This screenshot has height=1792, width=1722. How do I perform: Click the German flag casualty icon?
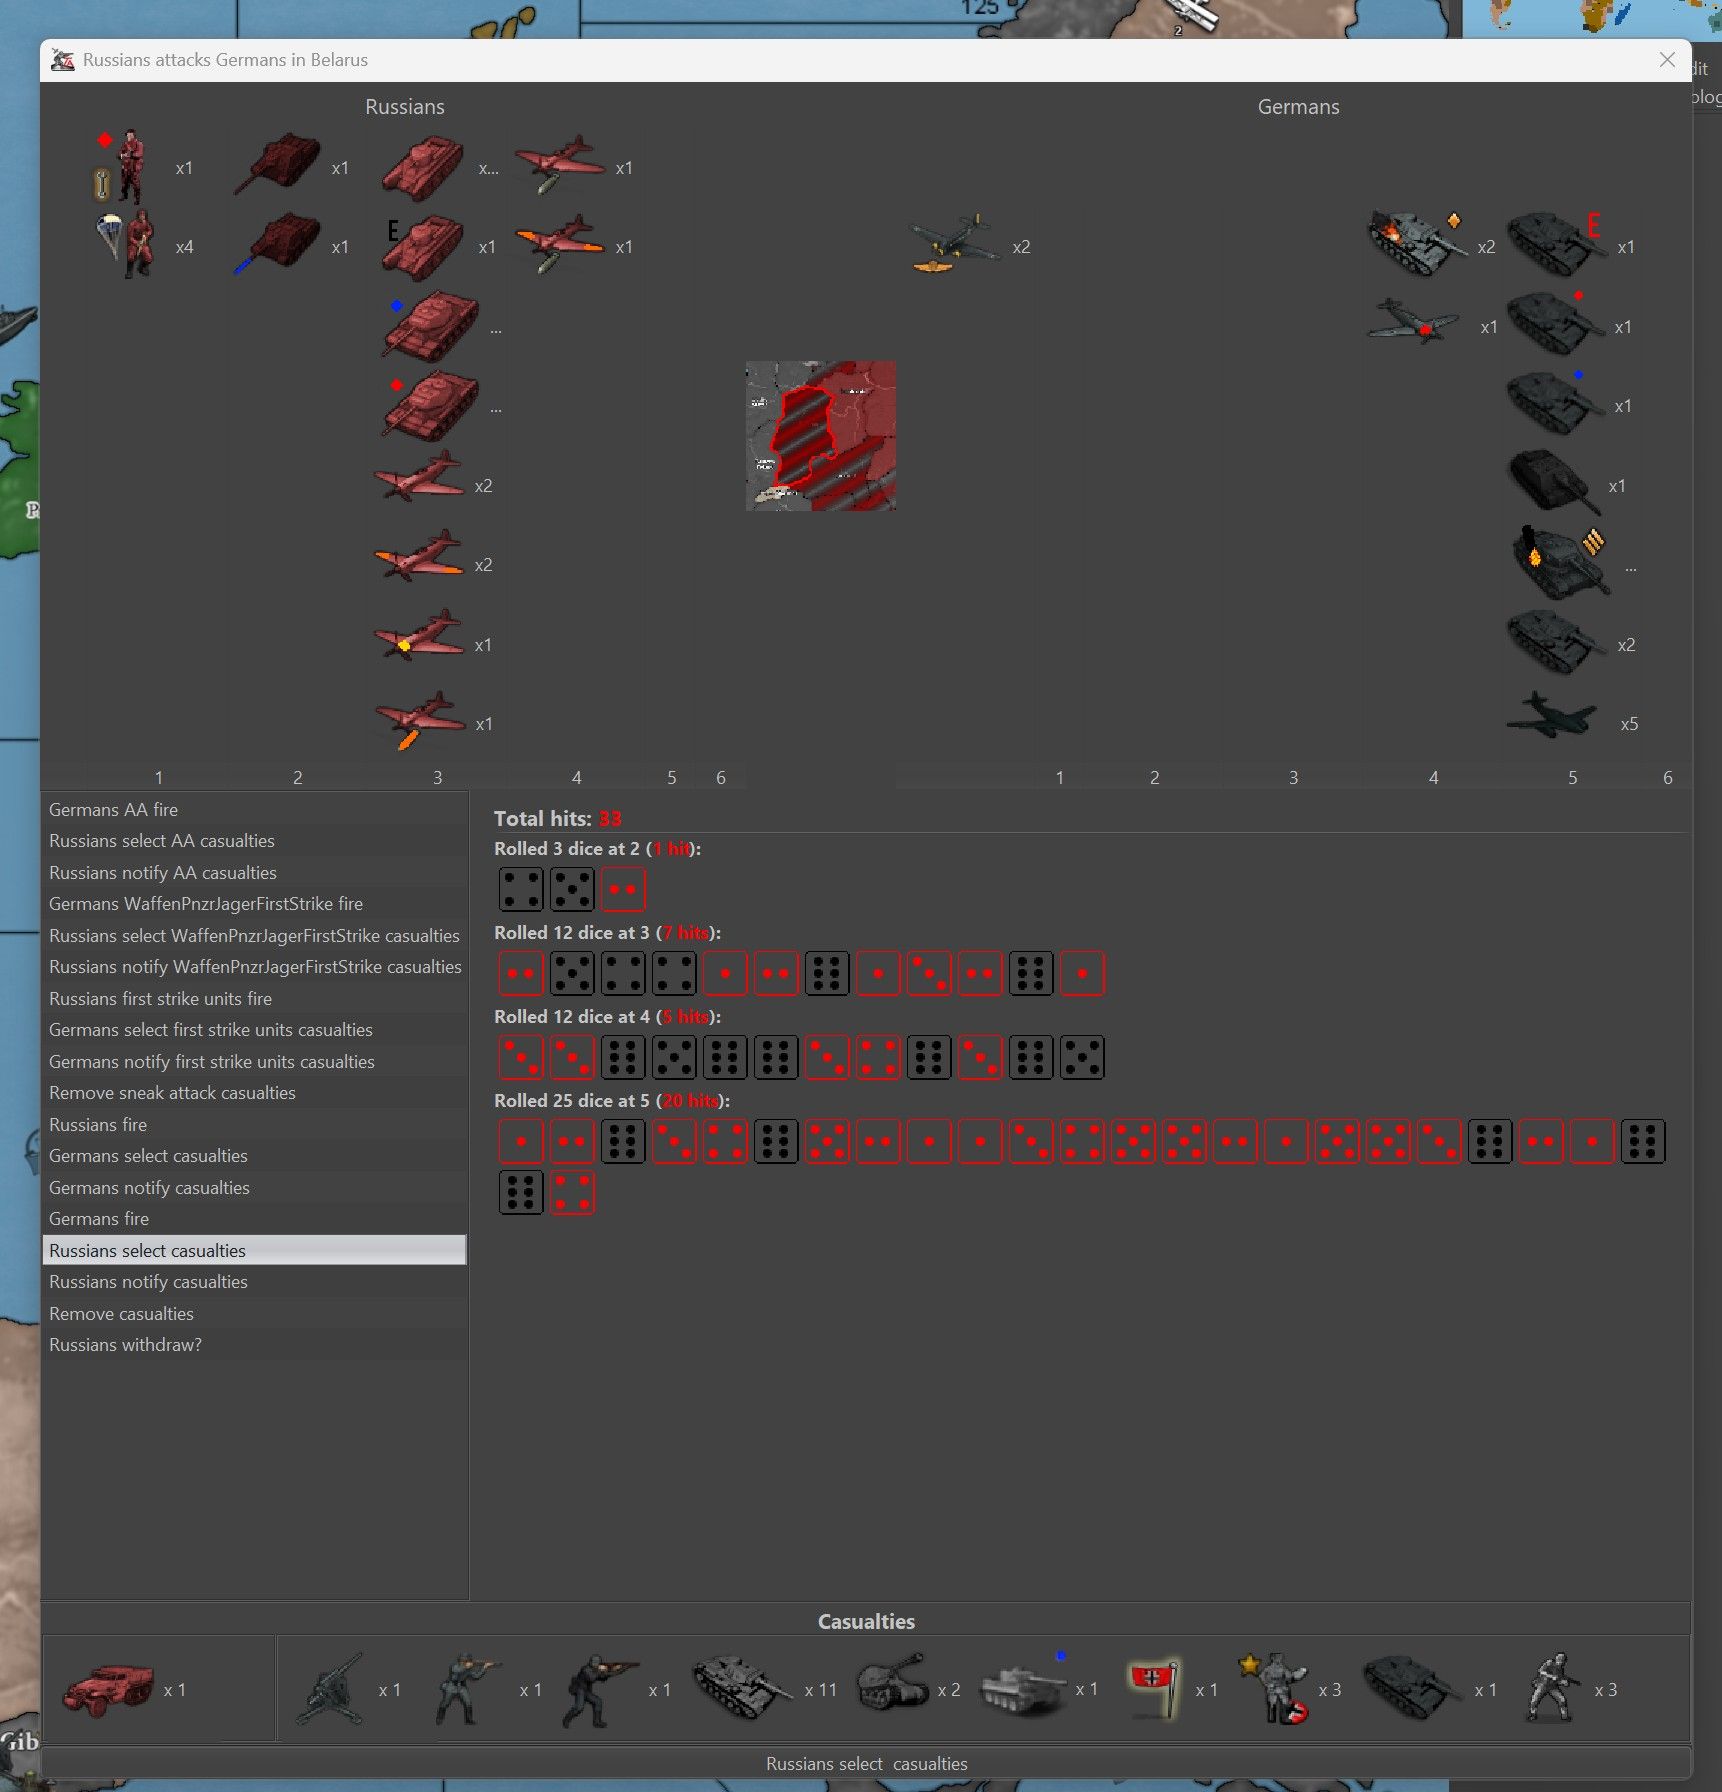[1153, 1688]
